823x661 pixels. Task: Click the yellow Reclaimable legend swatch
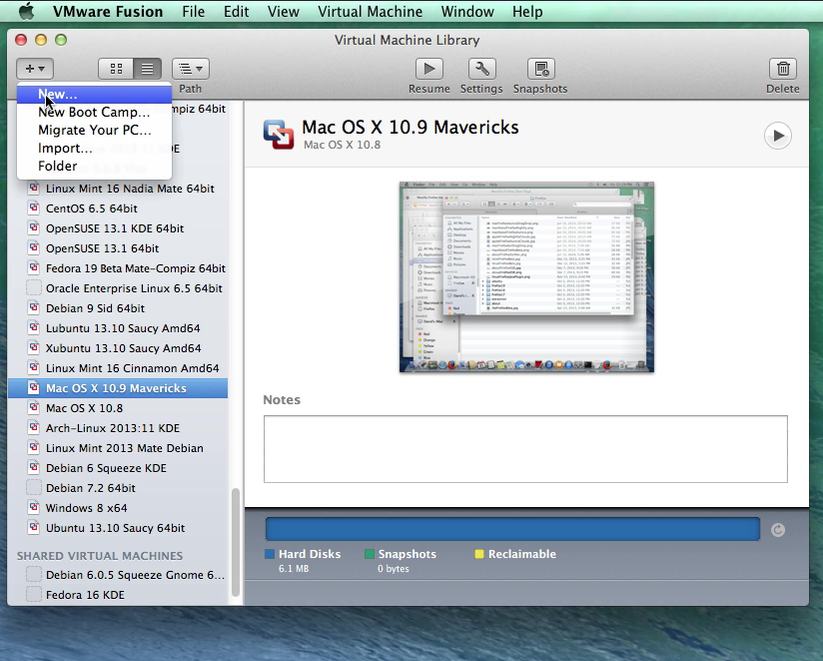tap(479, 554)
